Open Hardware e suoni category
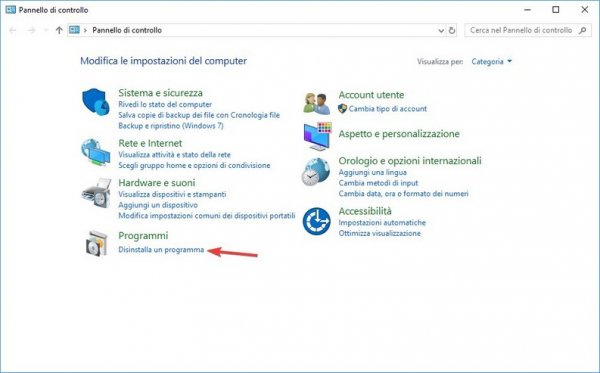Image resolution: width=600 pixels, height=373 pixels. [x=157, y=182]
